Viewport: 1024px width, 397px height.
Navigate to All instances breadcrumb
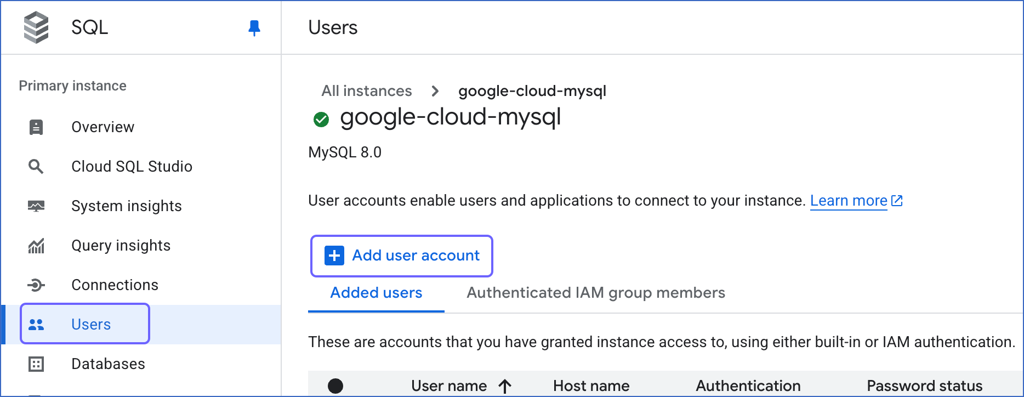(366, 91)
